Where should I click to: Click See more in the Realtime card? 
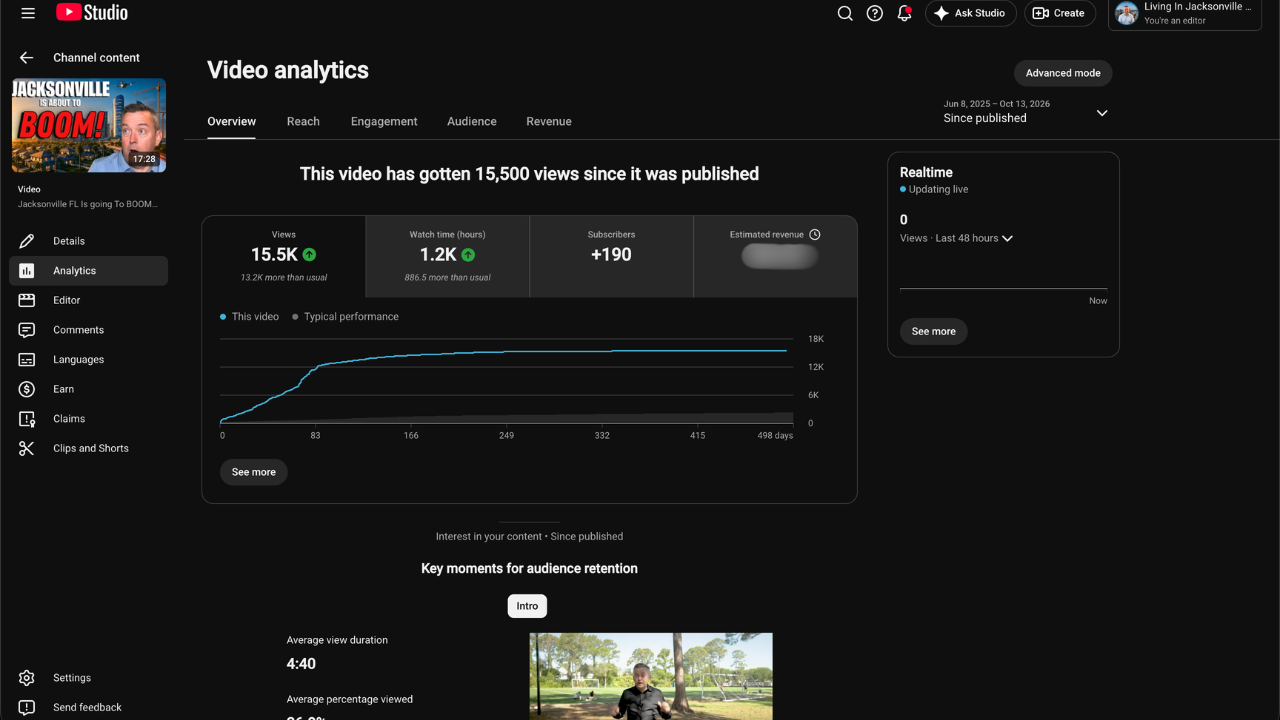934,331
